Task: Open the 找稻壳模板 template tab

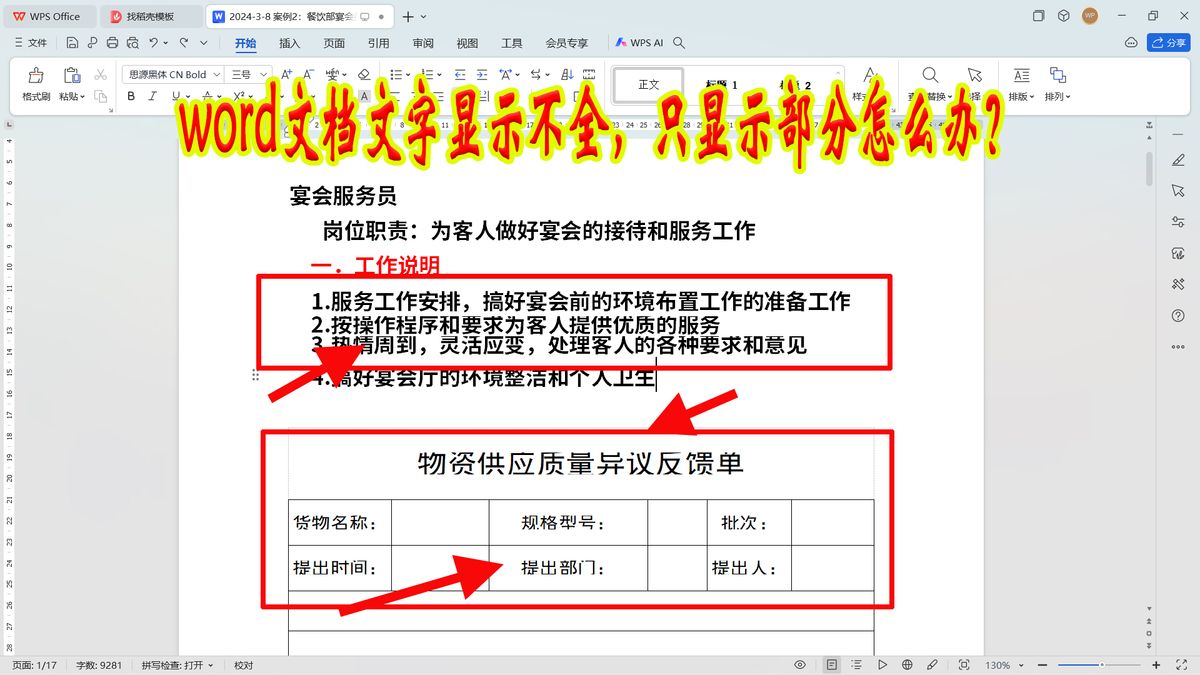Action: (x=150, y=16)
